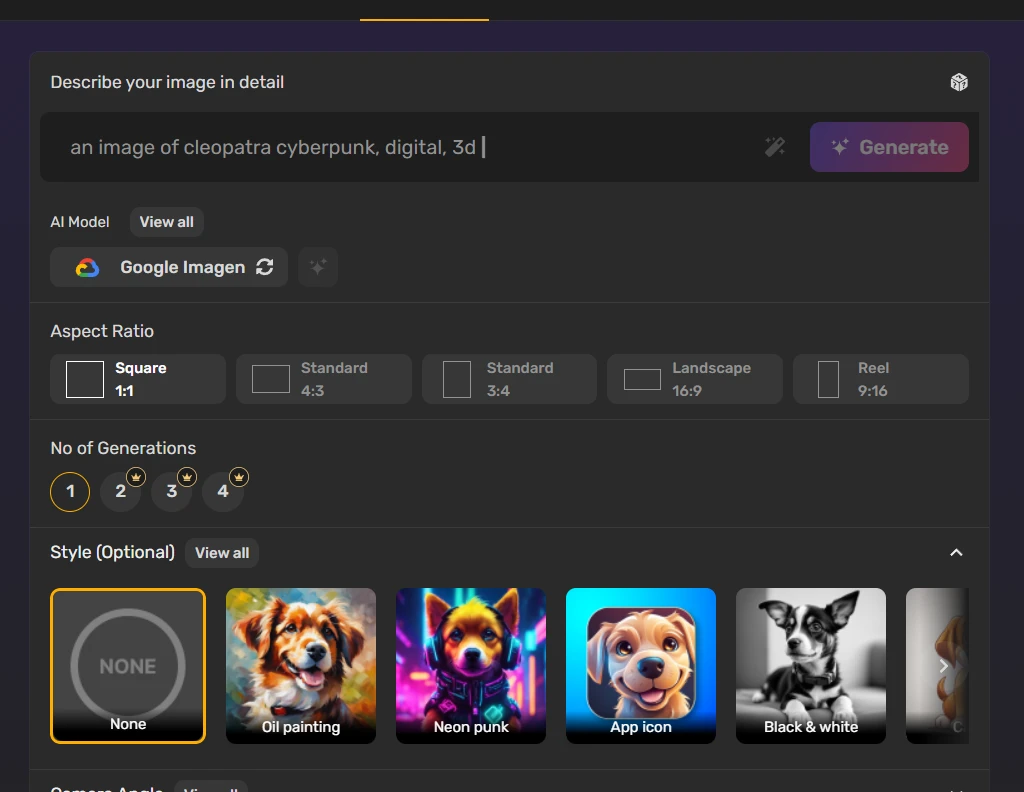Open the Google Imagen model selector
Viewport: 1024px width, 792px height.
click(x=169, y=267)
